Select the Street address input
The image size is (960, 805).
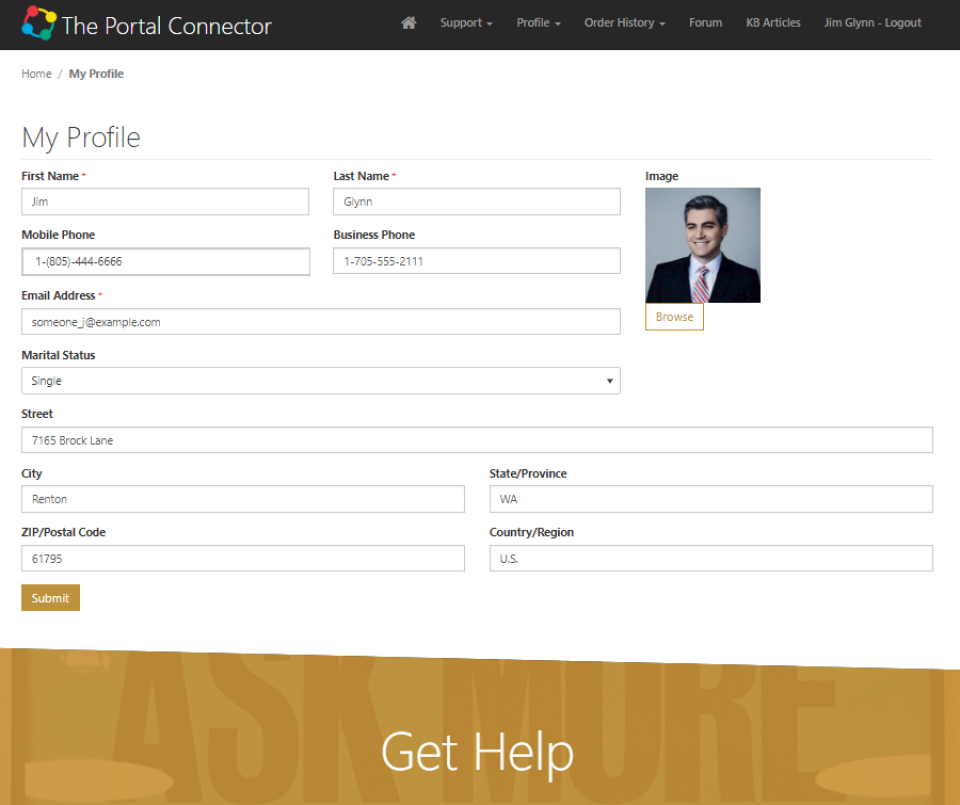click(x=477, y=439)
